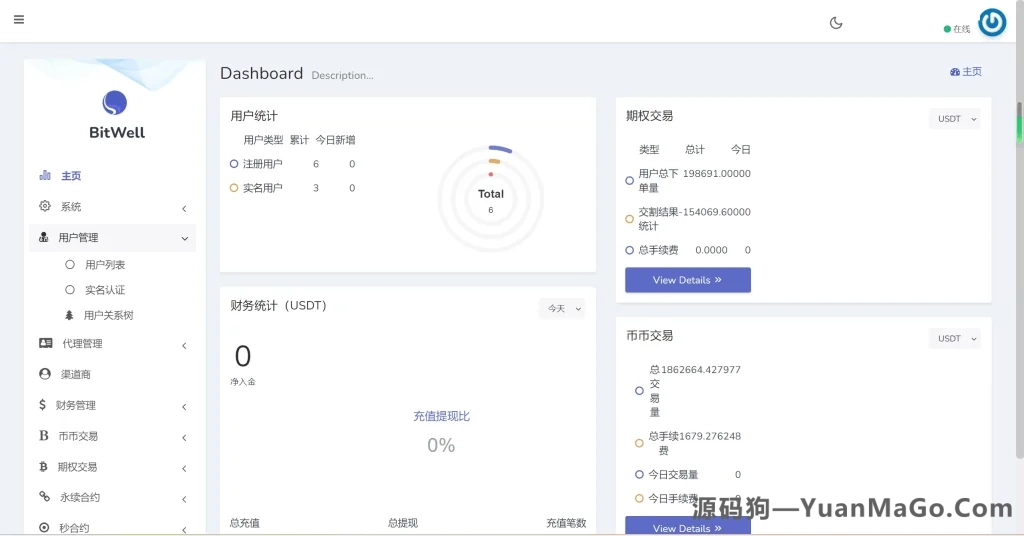Click the BitWell brand name
Screen dimensions: 1024x536
(x=117, y=133)
